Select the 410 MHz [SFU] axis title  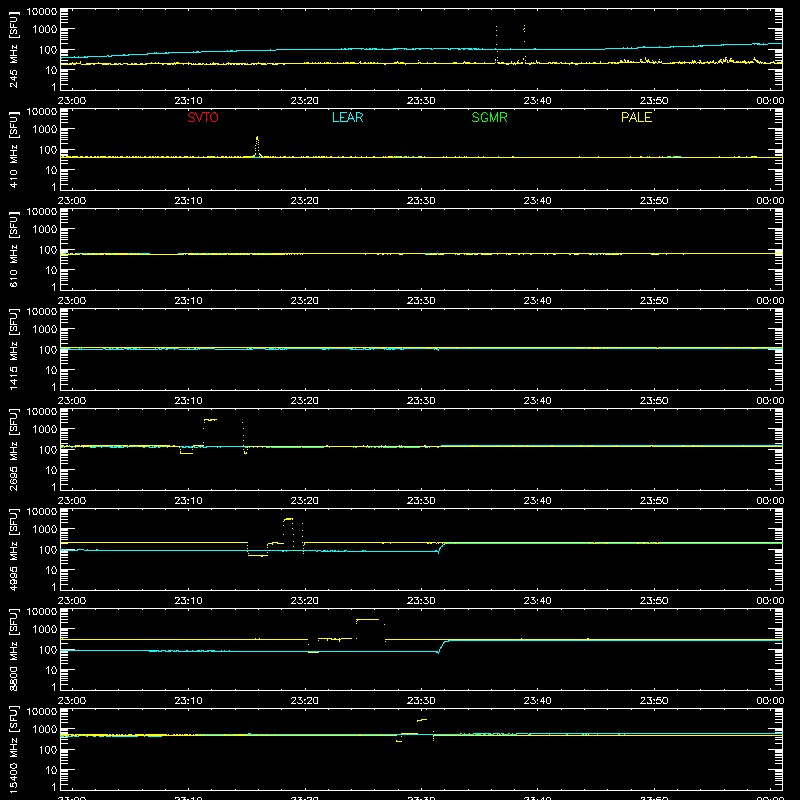pos(13,149)
